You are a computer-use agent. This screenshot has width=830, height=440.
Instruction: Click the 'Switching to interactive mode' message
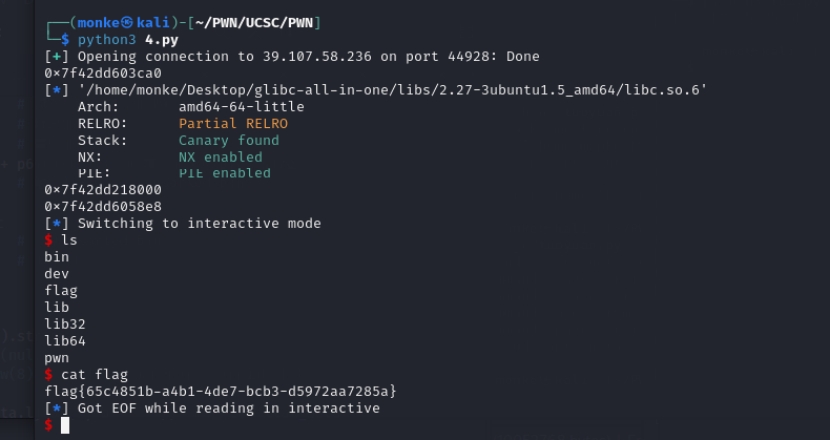[x=199, y=223]
